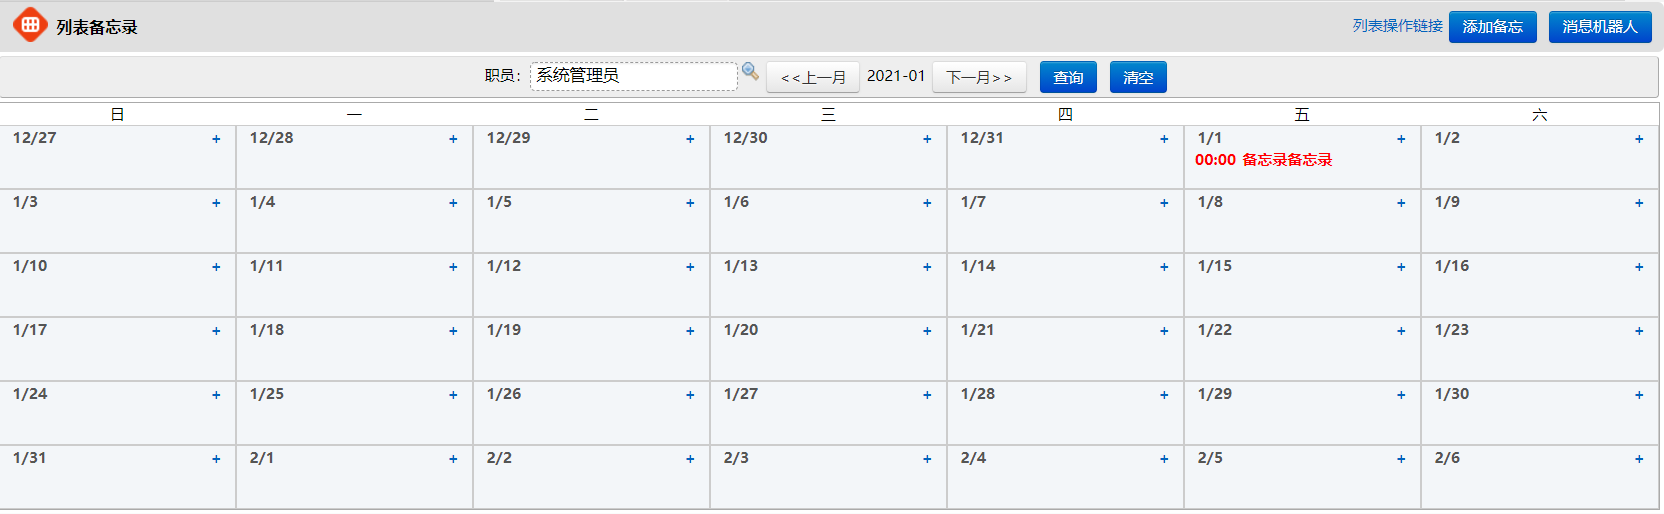Add memo on 1/9 with plus icon
The height and width of the screenshot is (514, 1664).
[1639, 203]
